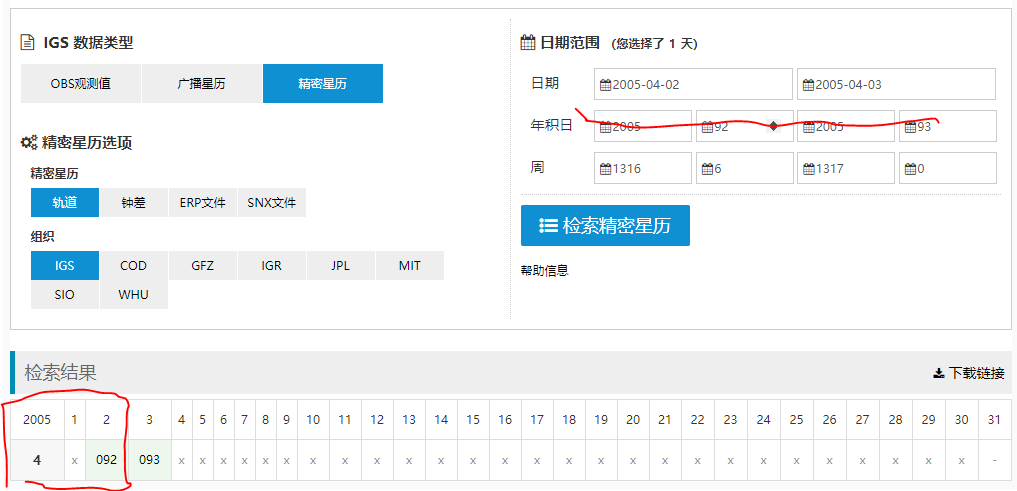
Task: Click the 检索结果 section heading
Action: point(60,372)
